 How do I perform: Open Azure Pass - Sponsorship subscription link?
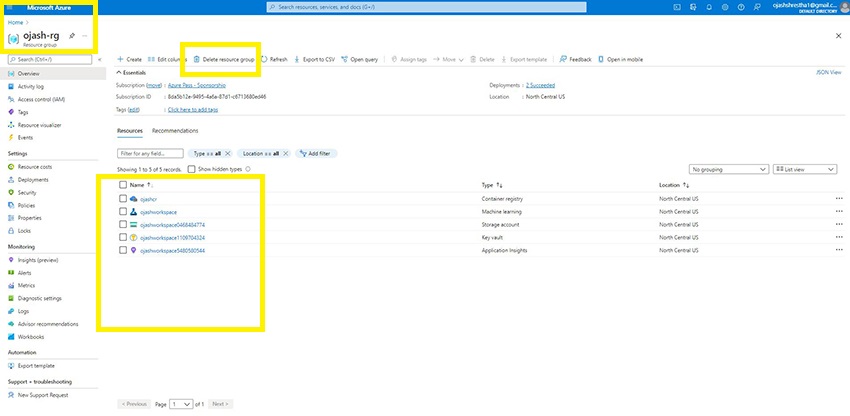pos(197,85)
